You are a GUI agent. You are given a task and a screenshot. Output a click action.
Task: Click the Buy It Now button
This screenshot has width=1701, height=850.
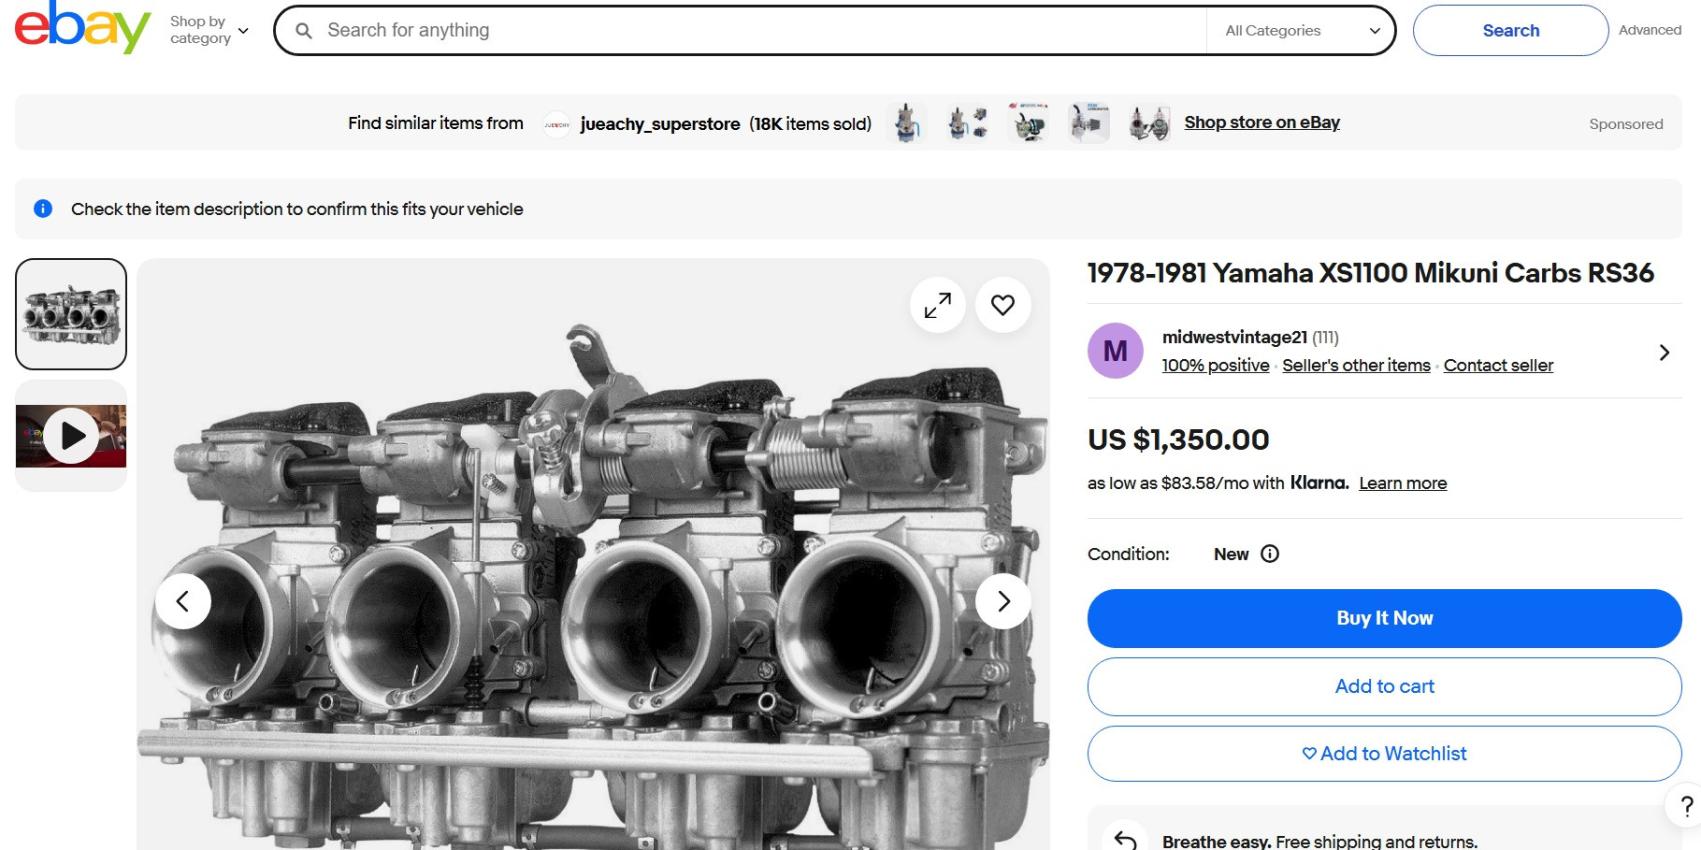(1384, 618)
